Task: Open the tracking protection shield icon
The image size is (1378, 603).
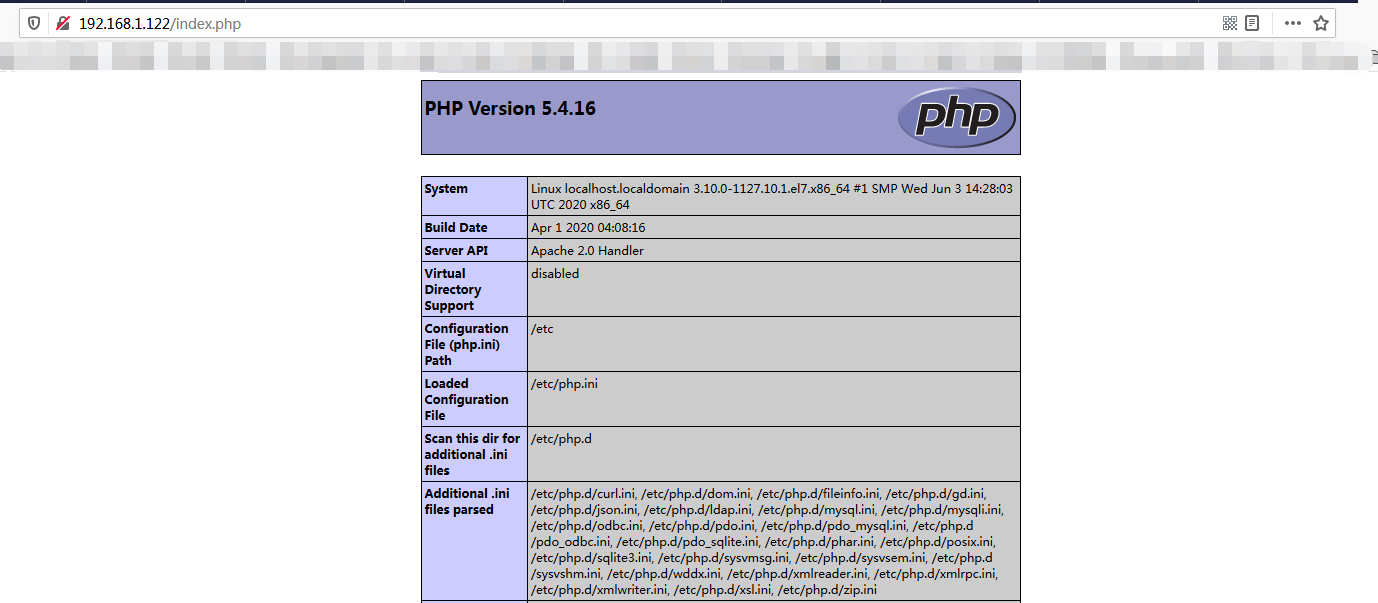Action: (x=34, y=23)
